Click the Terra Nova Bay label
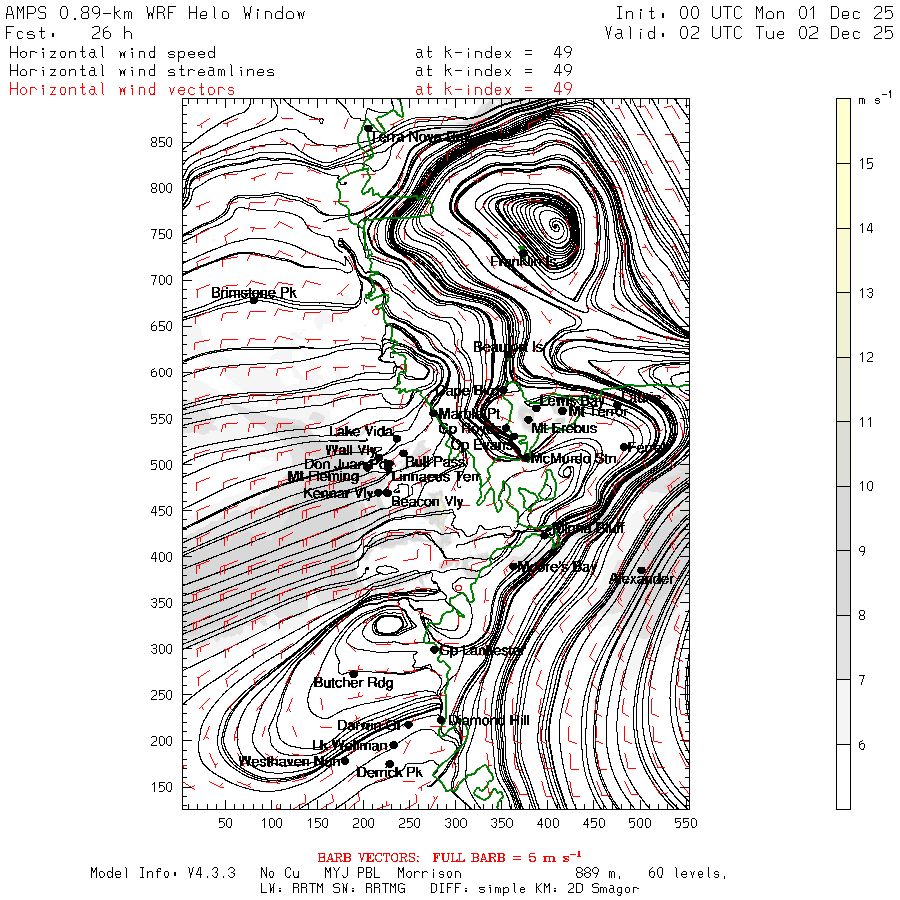Screen dimensions: 900x900 click(x=432, y=136)
